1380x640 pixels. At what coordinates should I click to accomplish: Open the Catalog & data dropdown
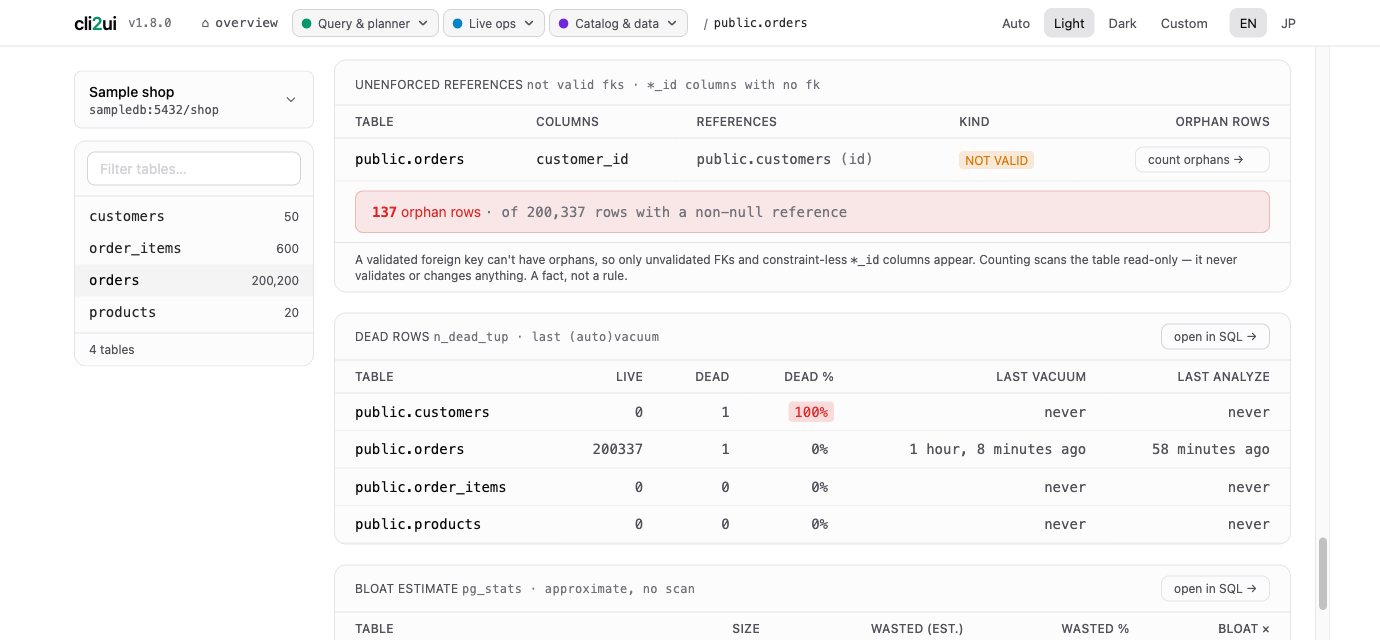click(x=618, y=23)
